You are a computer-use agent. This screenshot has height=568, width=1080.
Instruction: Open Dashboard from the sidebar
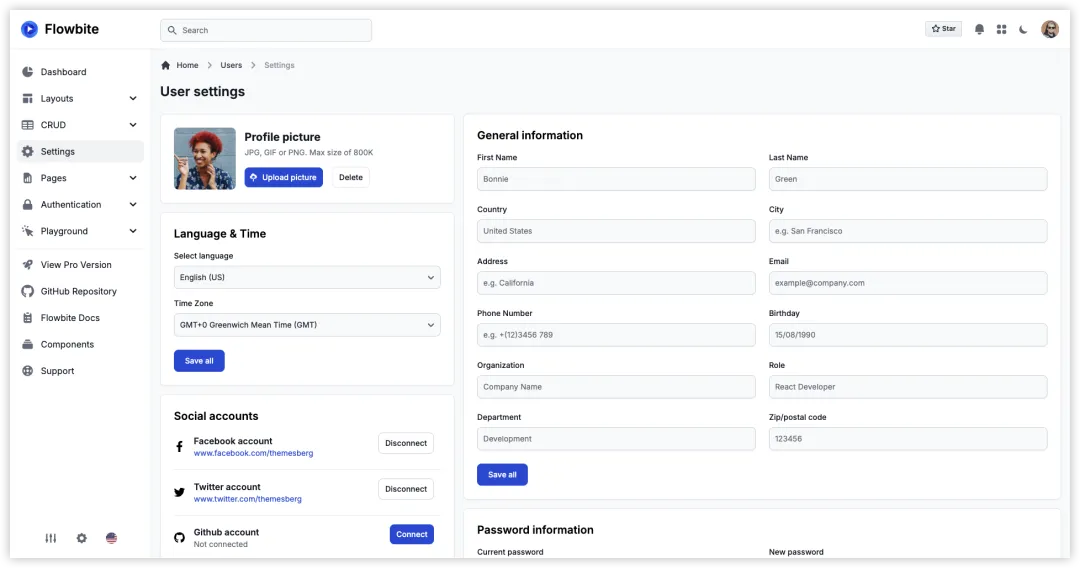63,72
